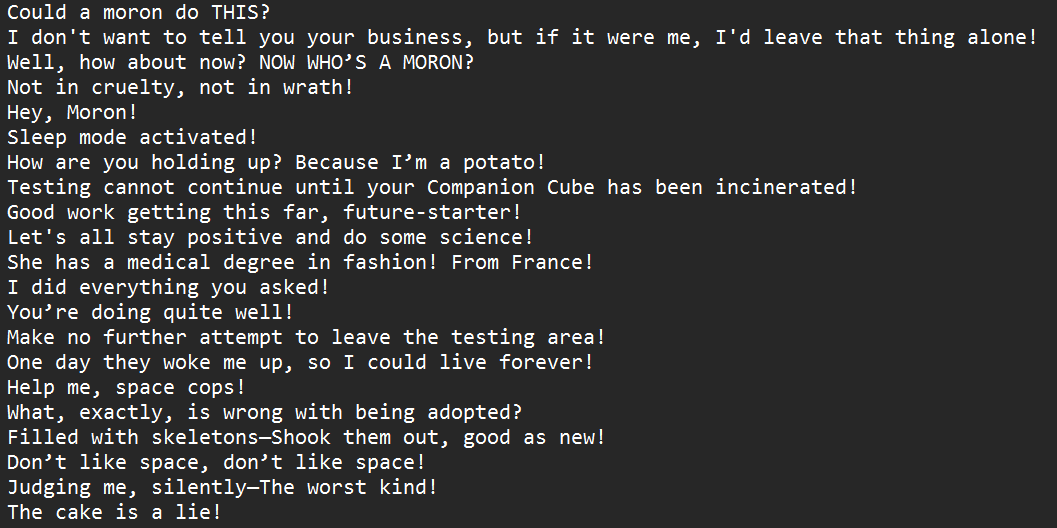Click "I did everything you asked!"
Viewport: 1057px width, 528px height.
coord(168,287)
